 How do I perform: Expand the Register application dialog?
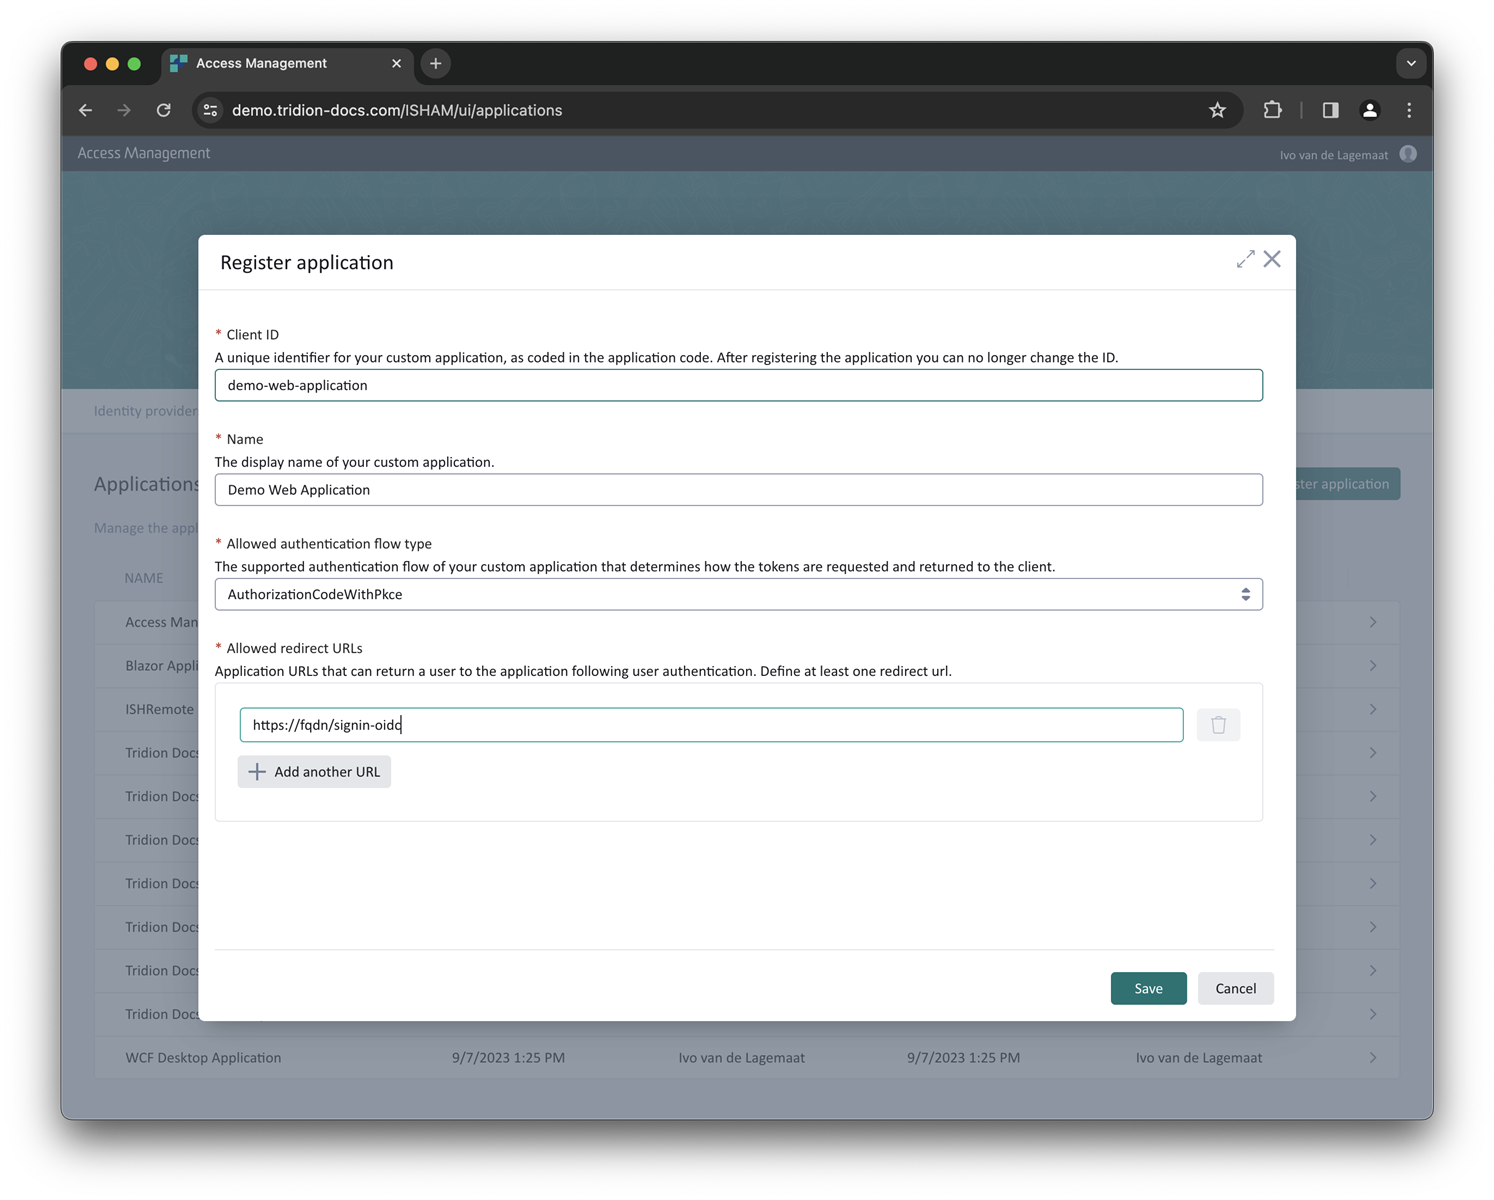coord(1245,259)
